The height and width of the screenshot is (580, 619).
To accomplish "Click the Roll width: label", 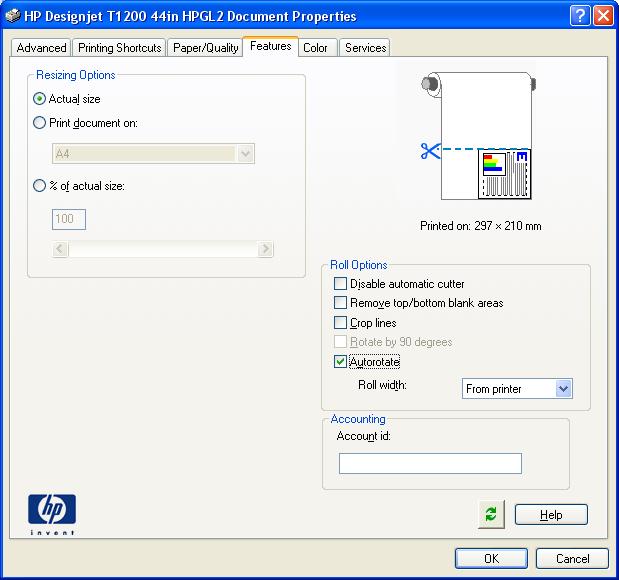I will pos(382,385).
